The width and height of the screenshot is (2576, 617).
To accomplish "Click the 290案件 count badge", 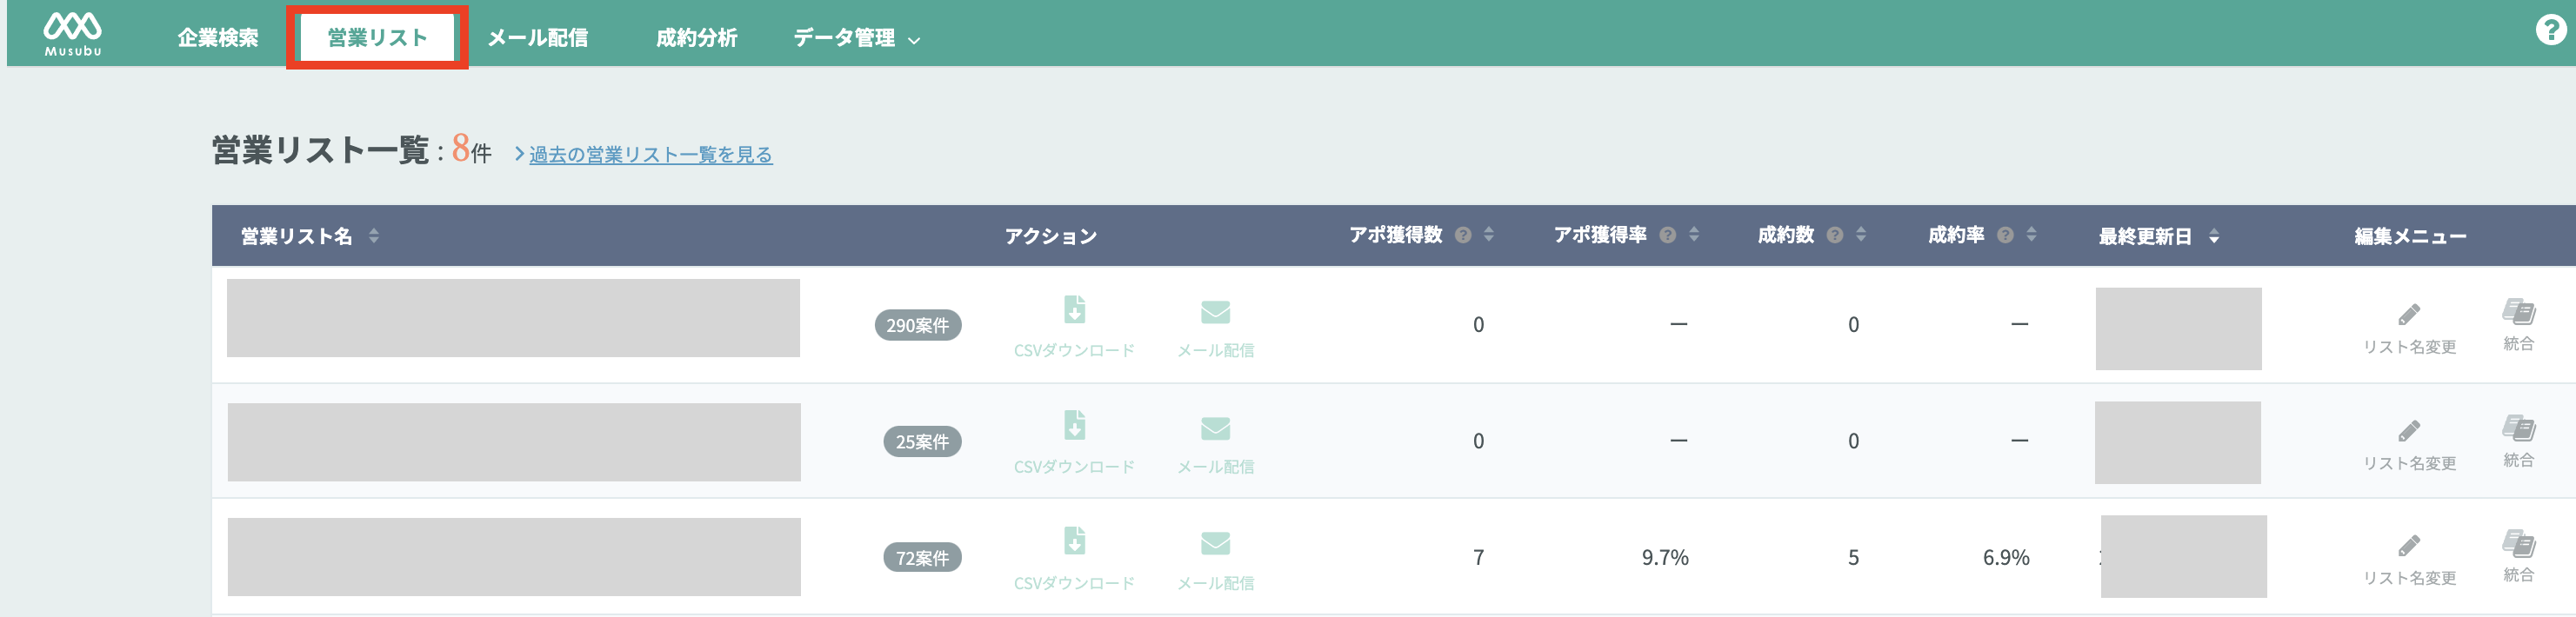I will tap(918, 326).
